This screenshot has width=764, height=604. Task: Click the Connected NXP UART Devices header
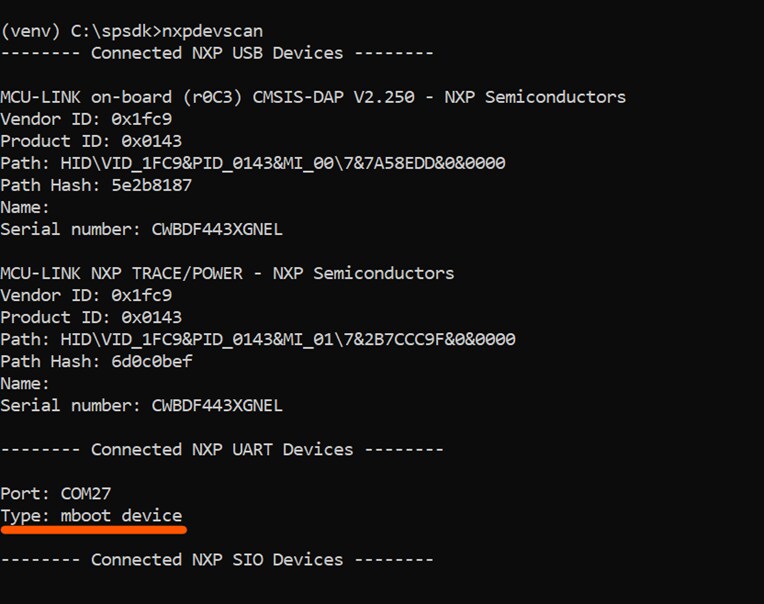click(222, 449)
